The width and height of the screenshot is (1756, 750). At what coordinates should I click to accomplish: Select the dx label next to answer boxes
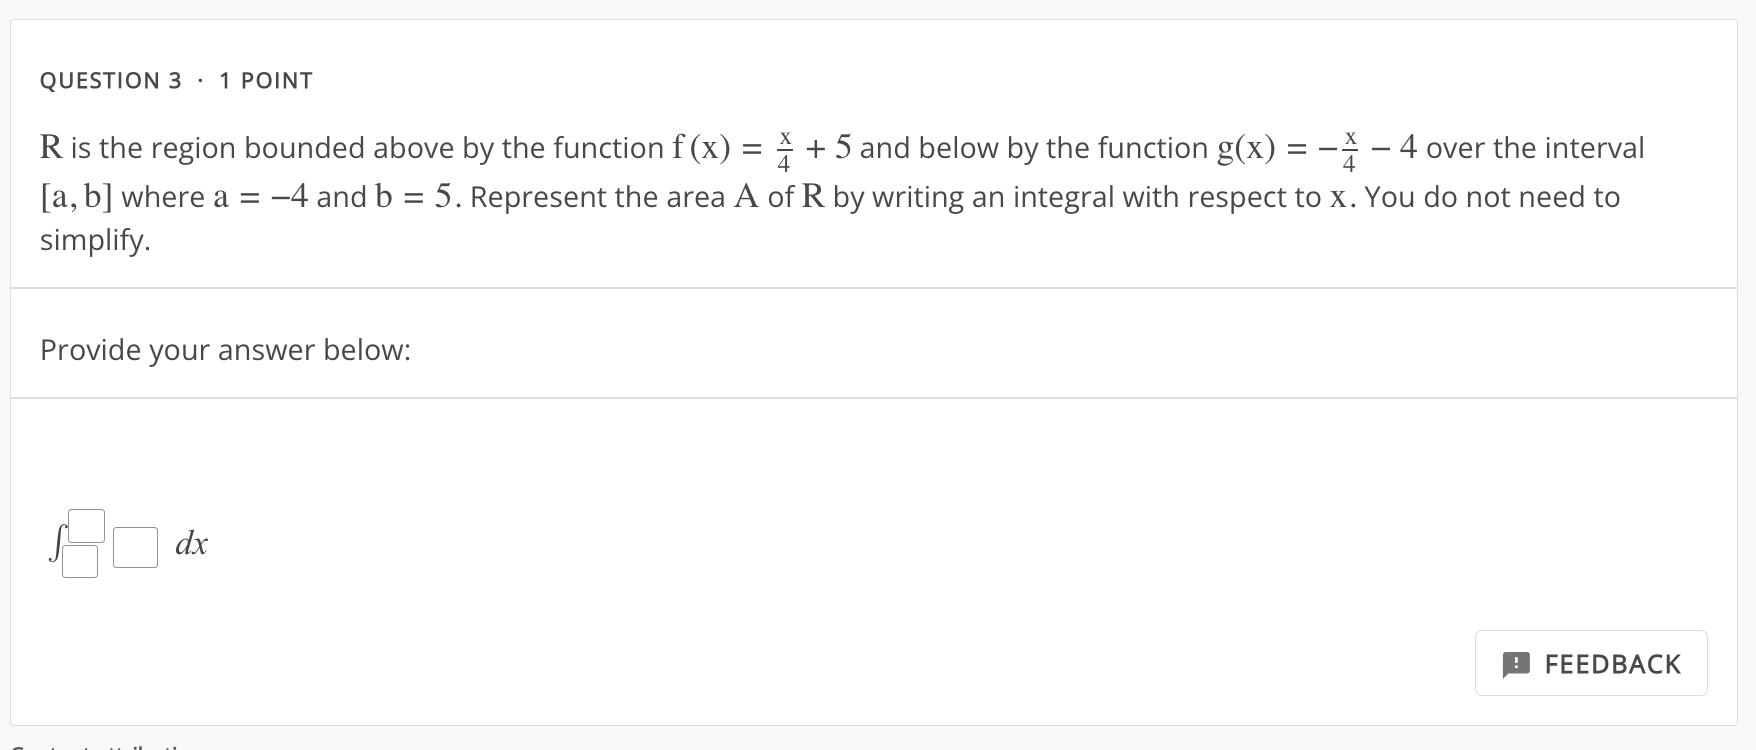[x=190, y=544]
